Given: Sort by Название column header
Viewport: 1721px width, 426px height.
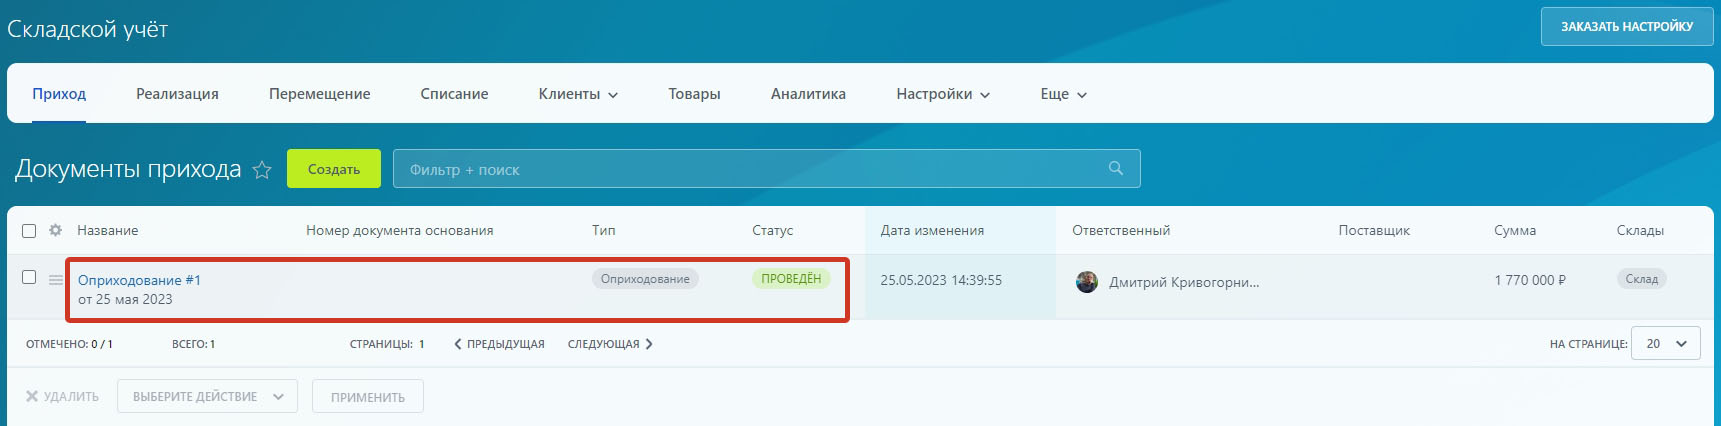Looking at the screenshot, I should pos(108,231).
